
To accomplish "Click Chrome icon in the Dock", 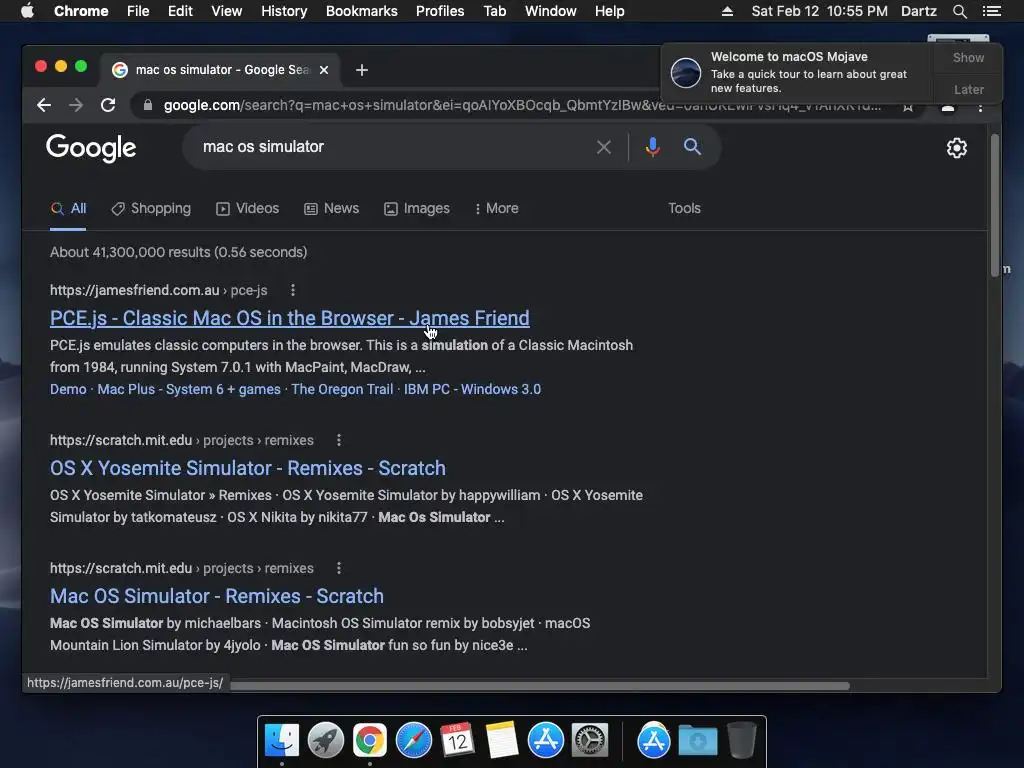I will 370,741.
